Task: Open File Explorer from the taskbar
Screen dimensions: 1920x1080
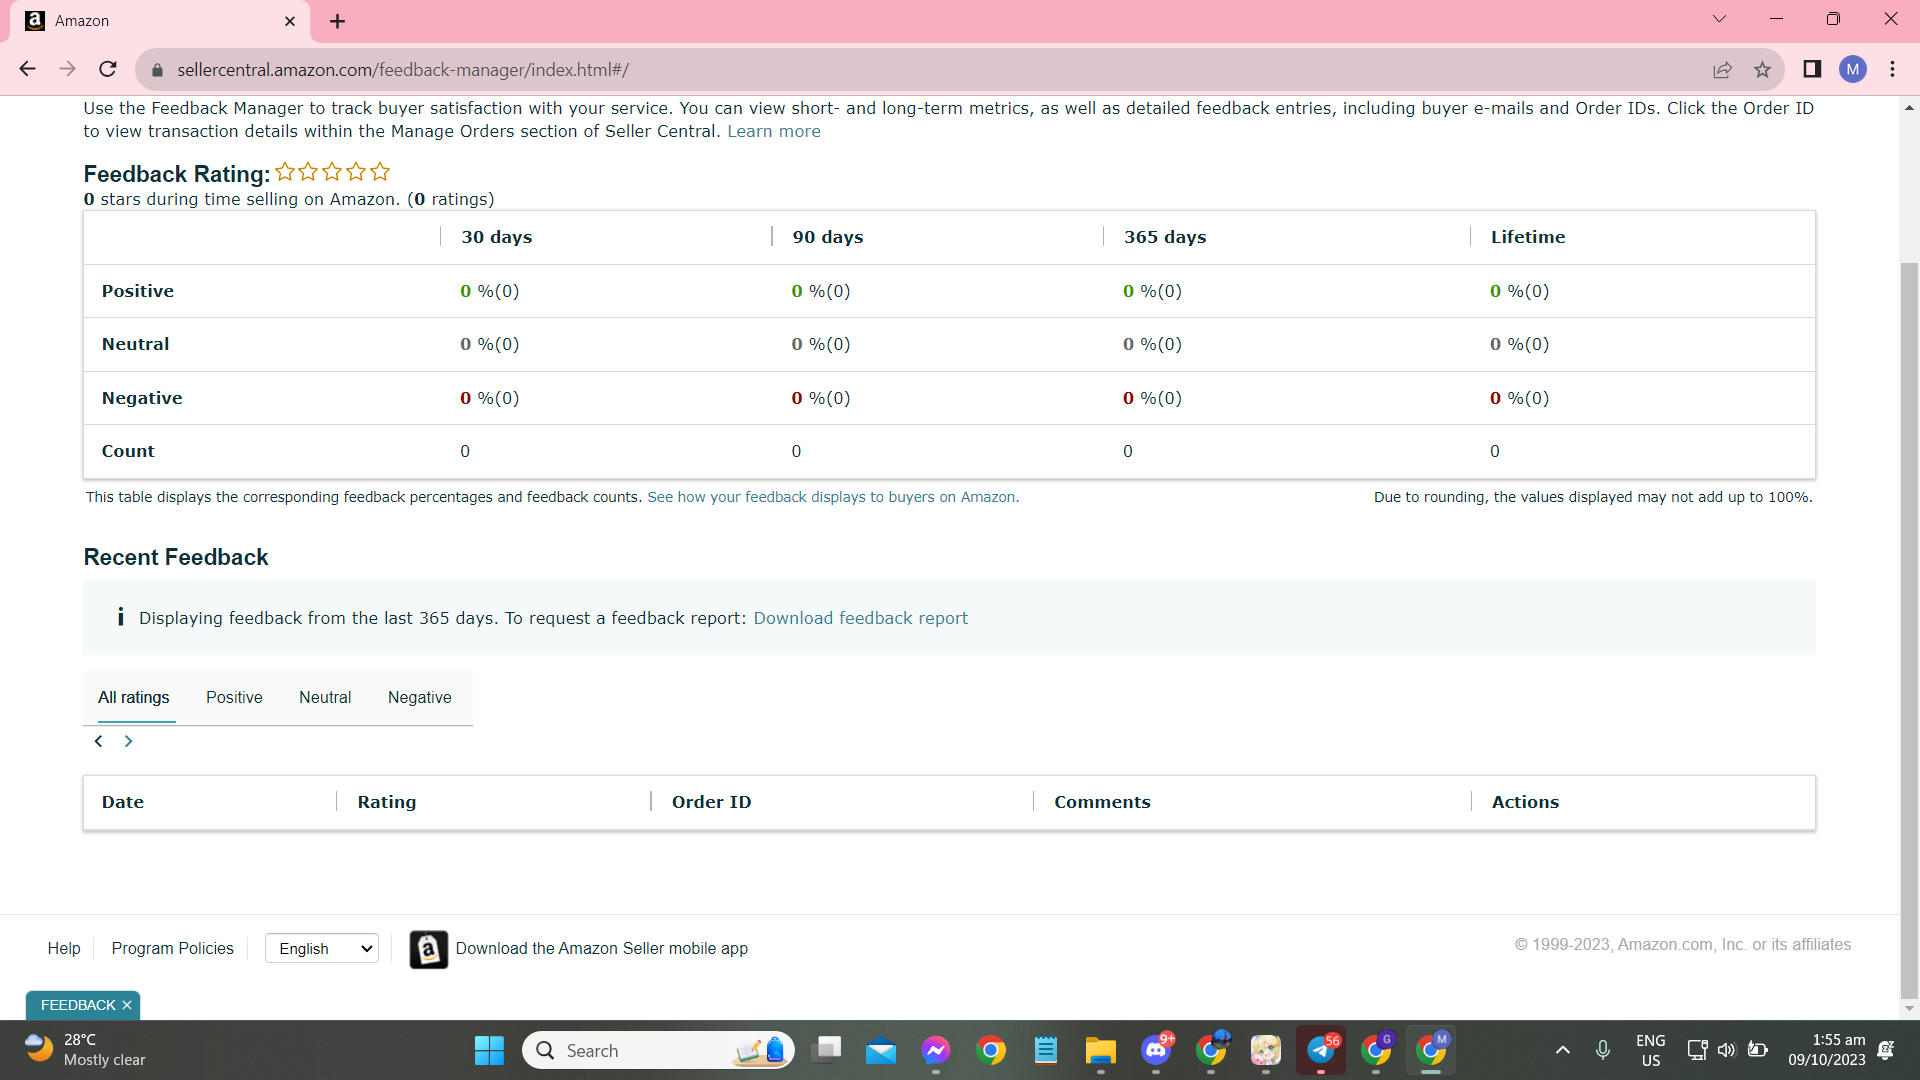Action: pos(1101,1050)
